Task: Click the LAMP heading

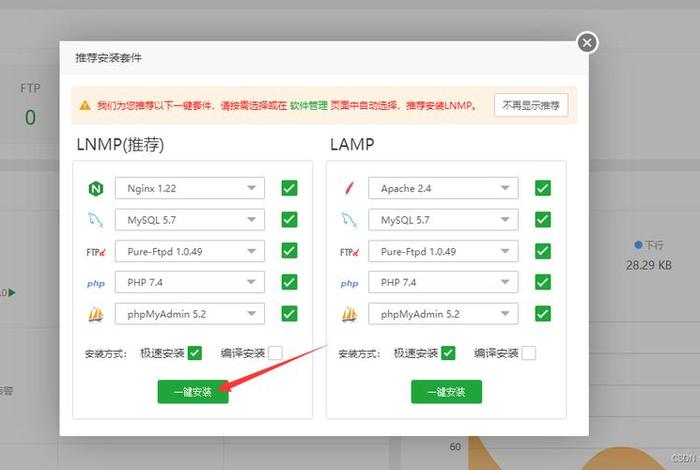Action: [352, 144]
